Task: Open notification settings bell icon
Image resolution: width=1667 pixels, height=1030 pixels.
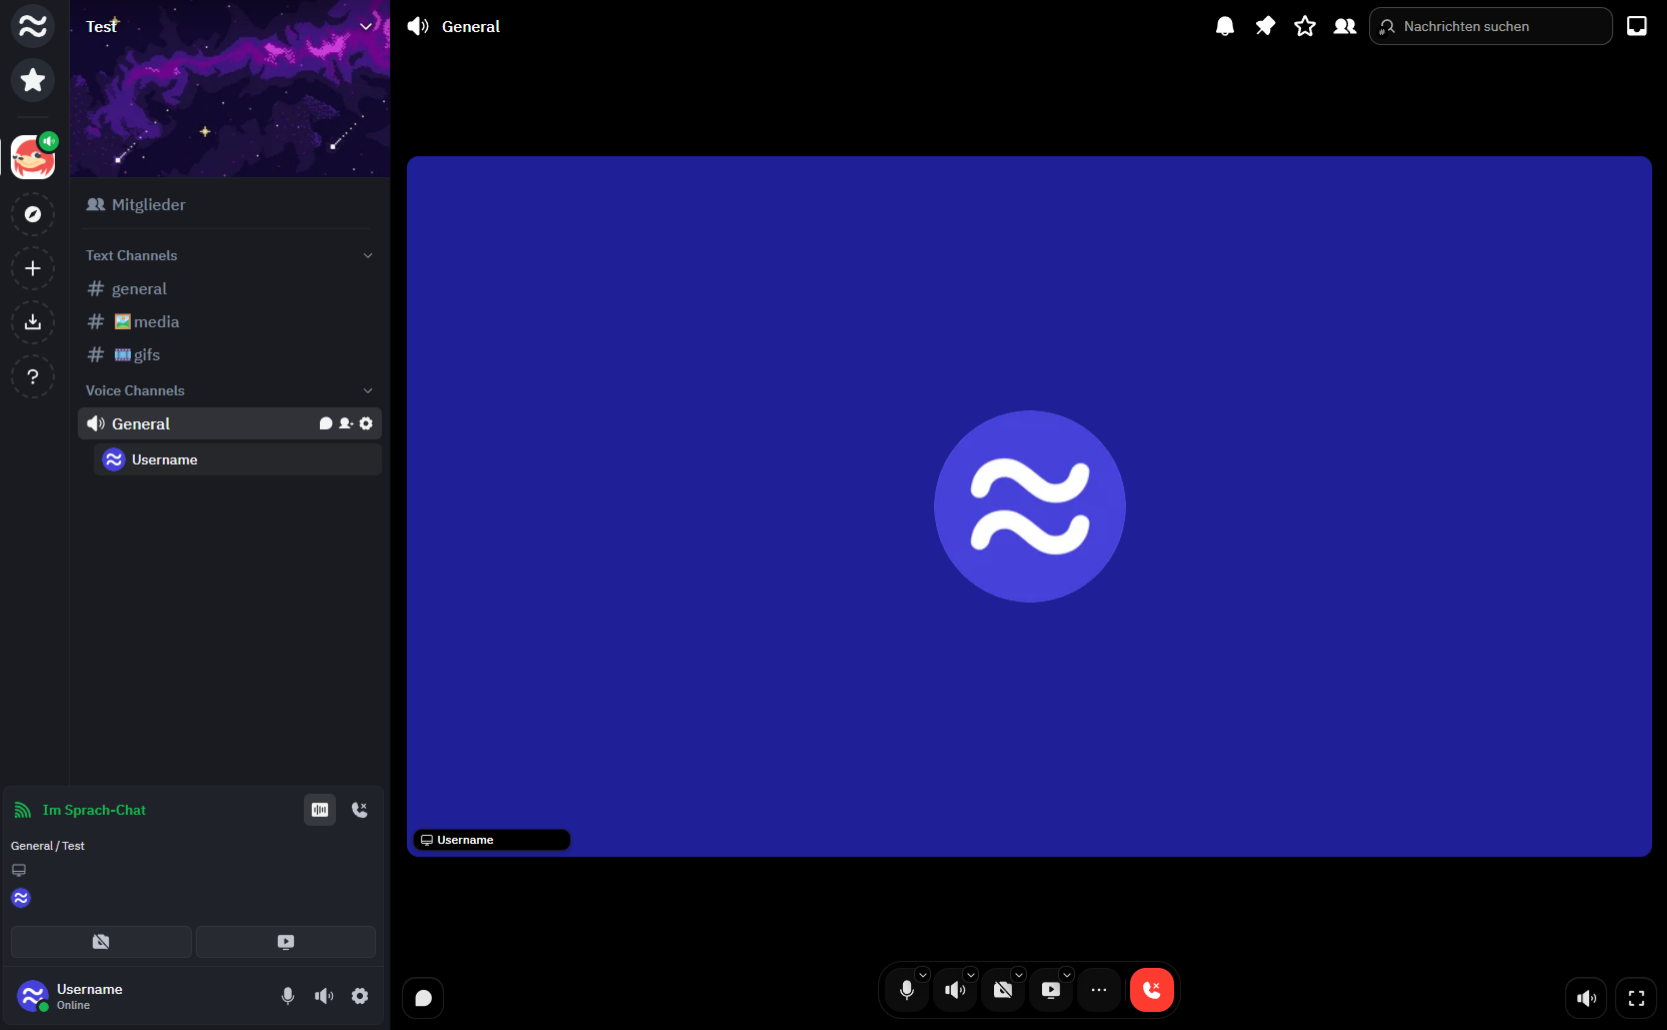Action: click(1225, 26)
